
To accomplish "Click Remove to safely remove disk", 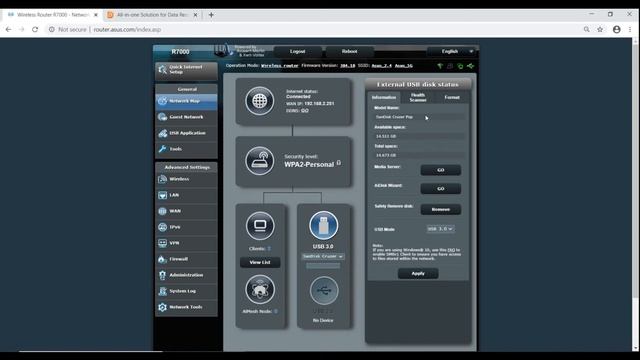I will click(x=441, y=209).
